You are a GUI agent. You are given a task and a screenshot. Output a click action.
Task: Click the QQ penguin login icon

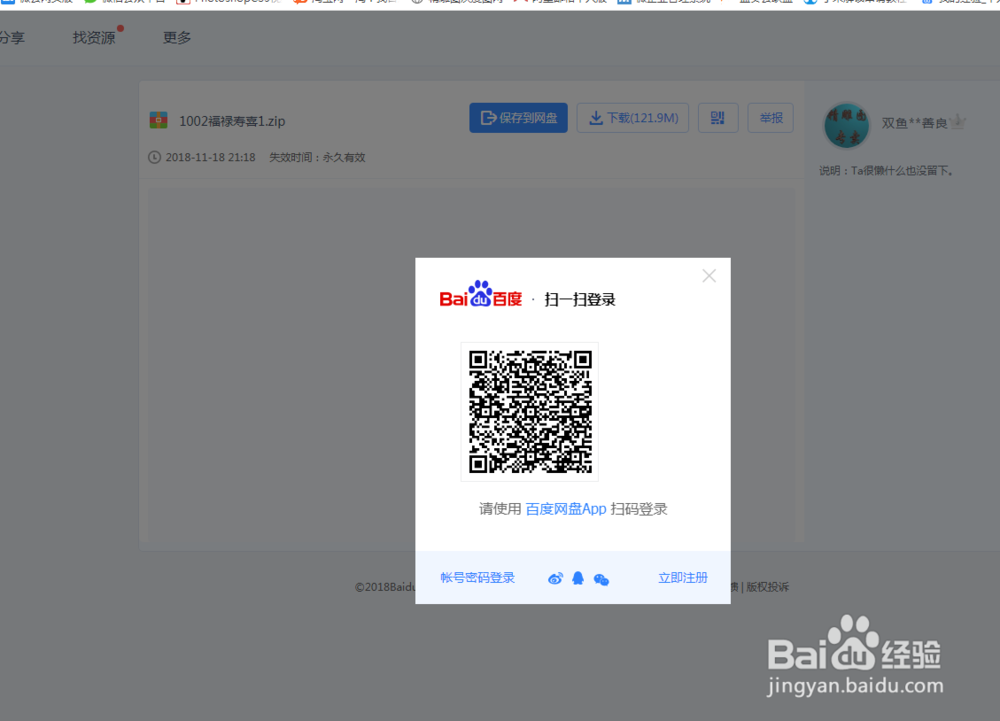[x=578, y=578]
